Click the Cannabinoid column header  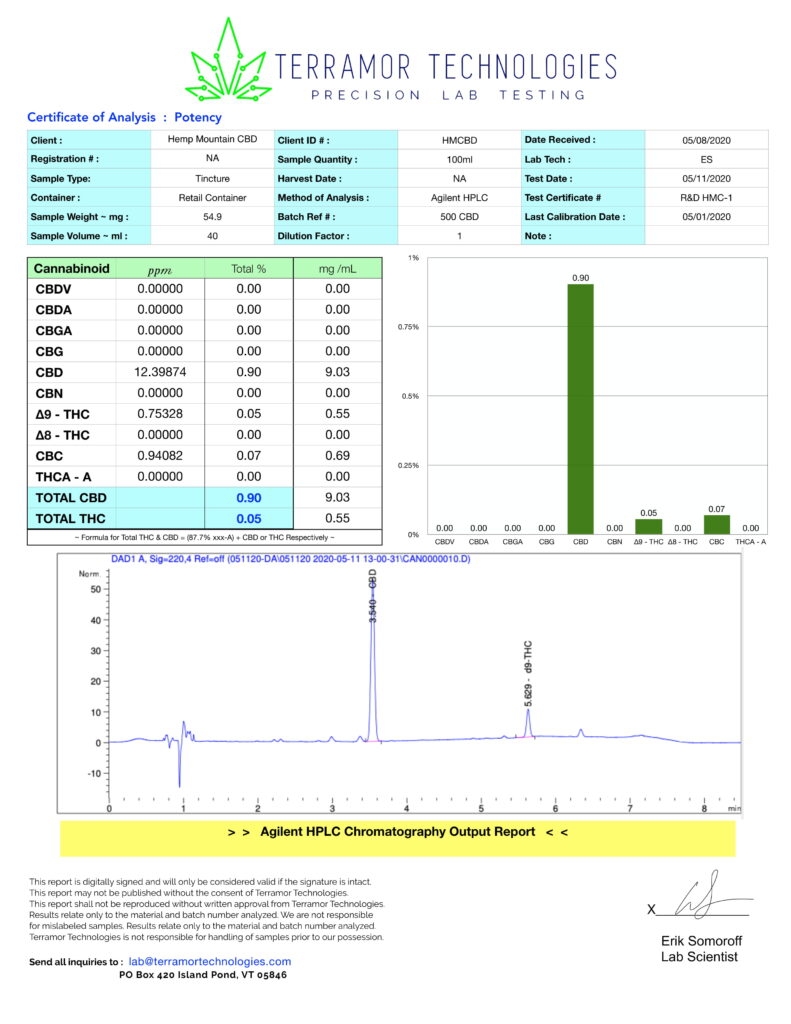pyautogui.click(x=72, y=268)
